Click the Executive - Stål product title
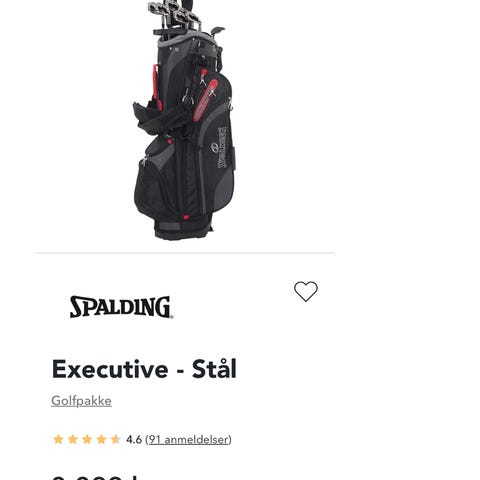Image resolution: width=480 pixels, height=480 pixels. (x=144, y=369)
